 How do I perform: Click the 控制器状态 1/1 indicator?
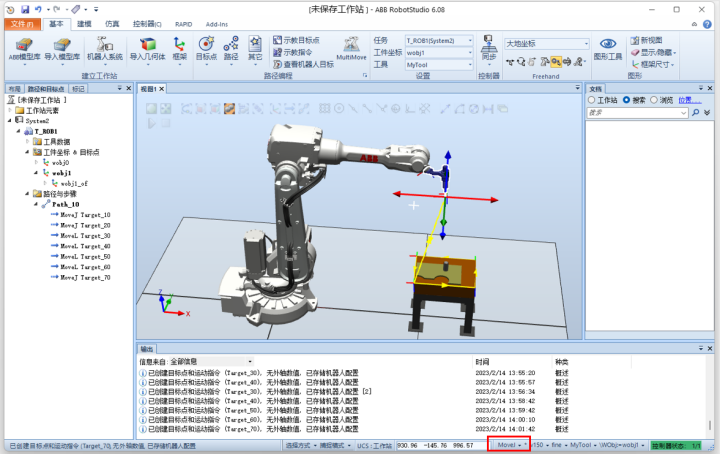676,445
